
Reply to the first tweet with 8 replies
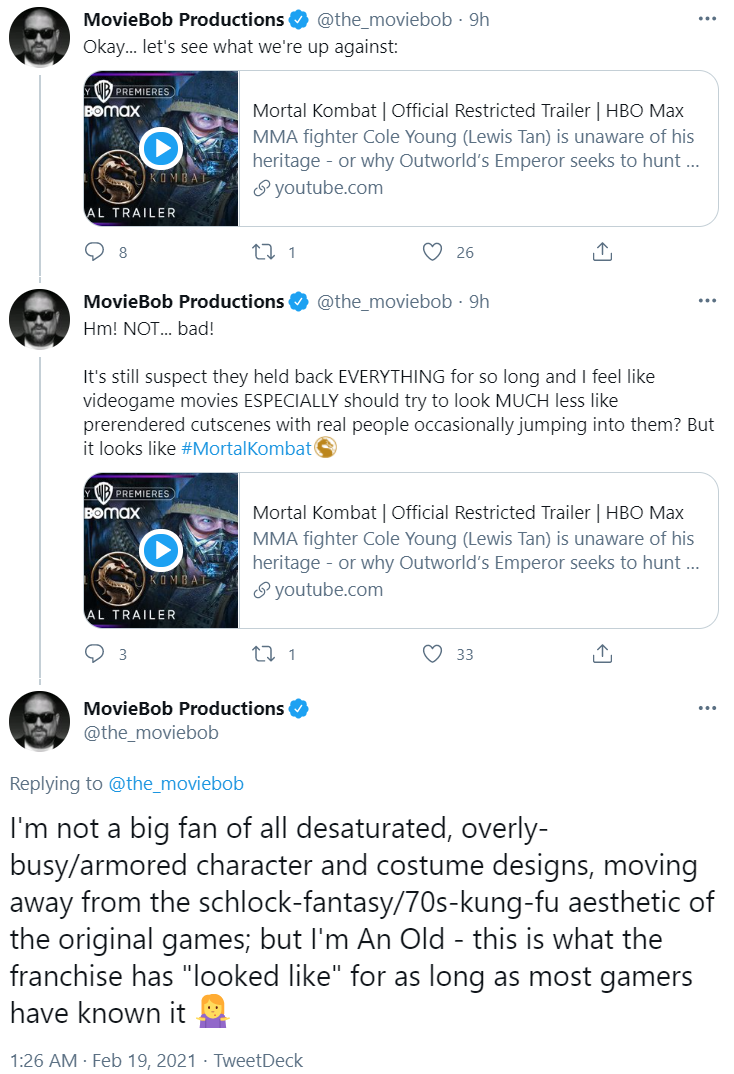point(94,251)
